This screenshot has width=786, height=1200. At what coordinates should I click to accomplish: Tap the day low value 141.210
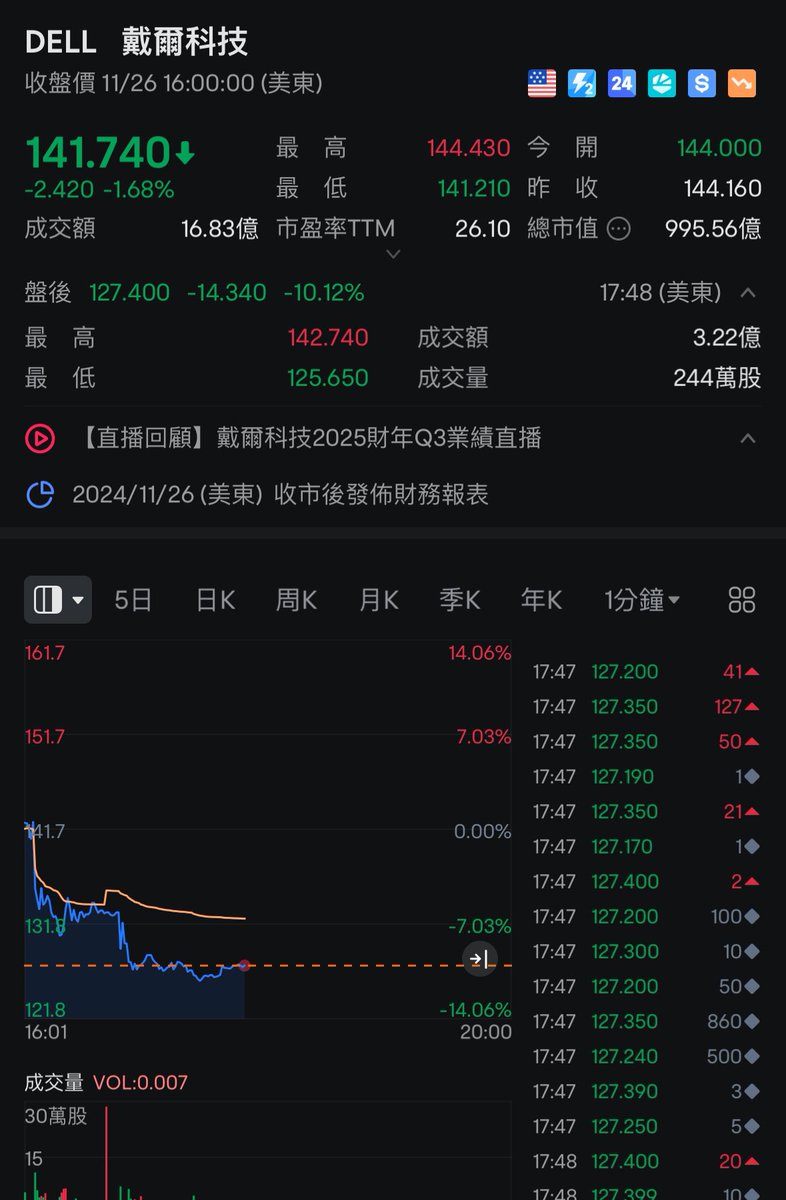pyautogui.click(x=474, y=188)
